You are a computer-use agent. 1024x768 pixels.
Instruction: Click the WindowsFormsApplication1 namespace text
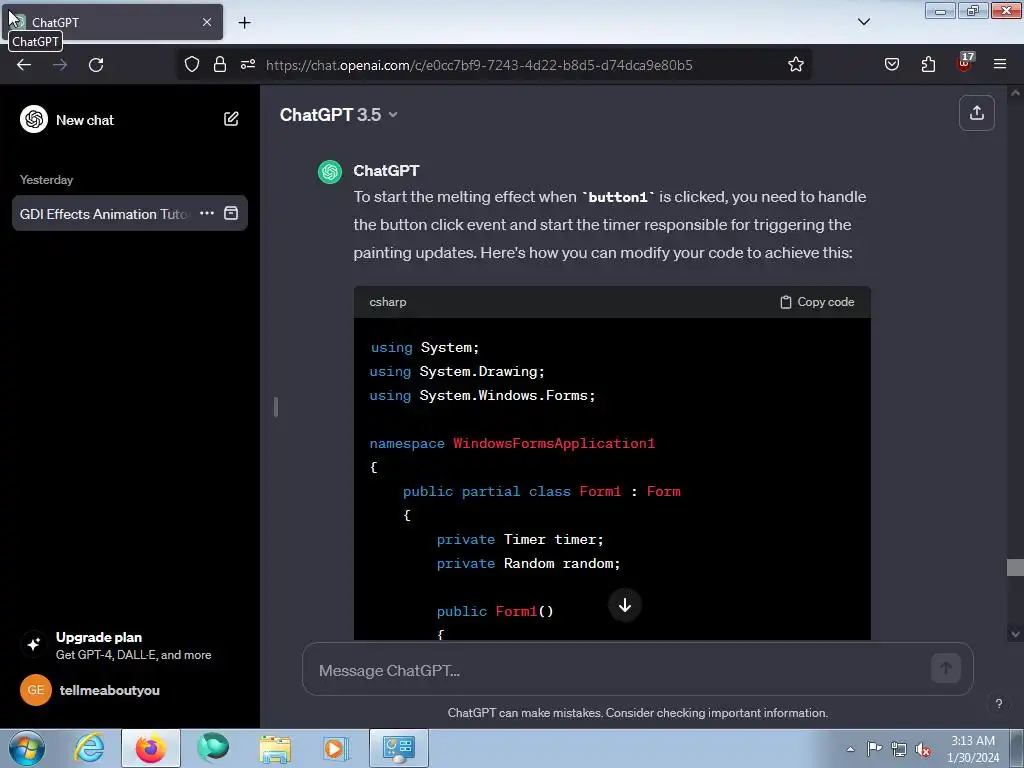pos(554,443)
